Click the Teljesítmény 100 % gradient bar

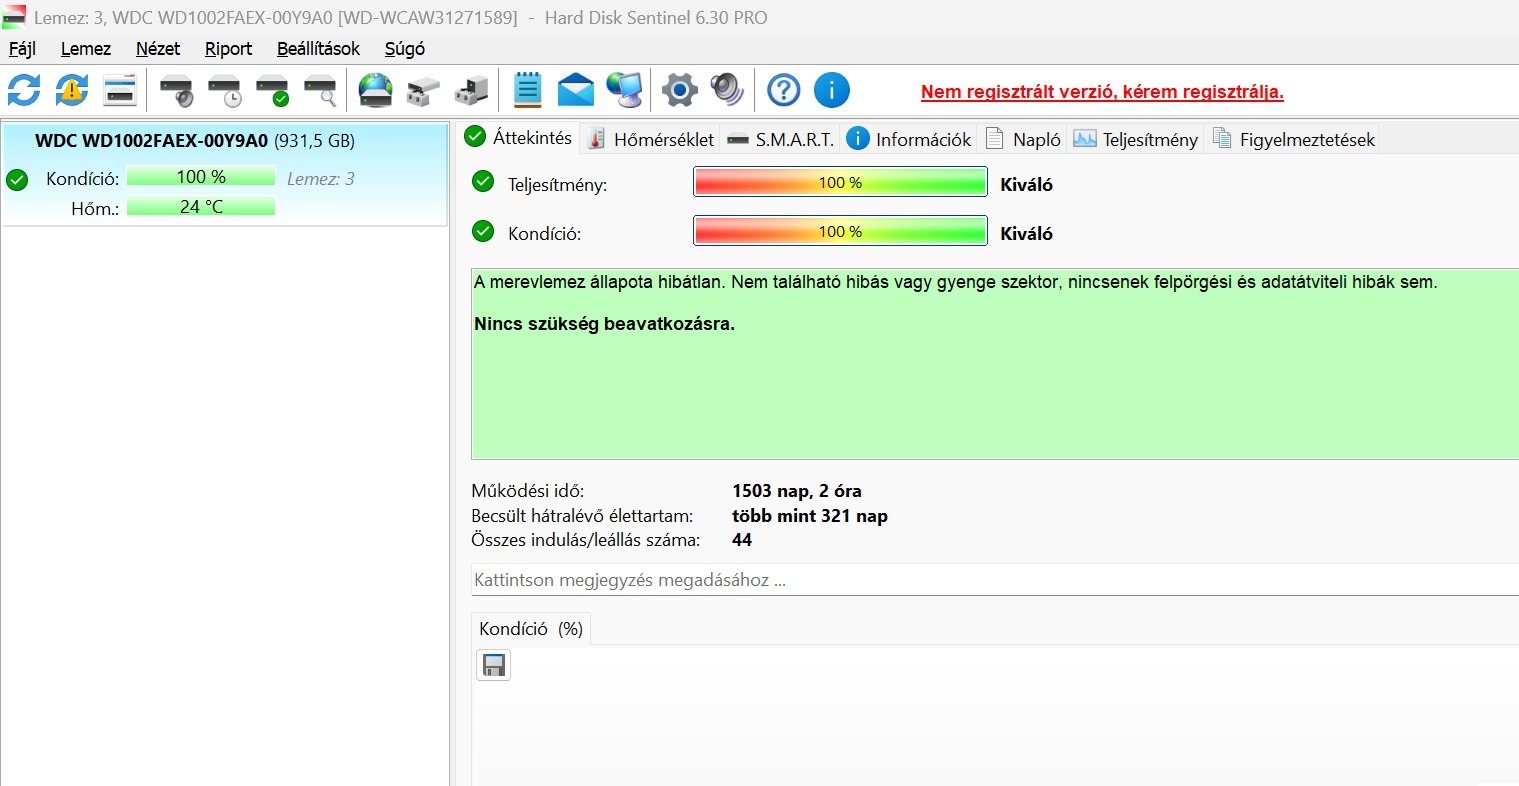tap(840, 183)
